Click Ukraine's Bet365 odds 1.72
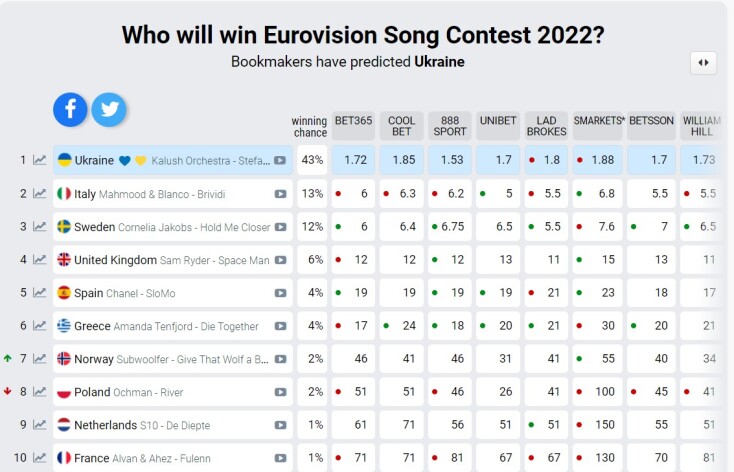The width and height of the screenshot is (734, 472). [355, 160]
